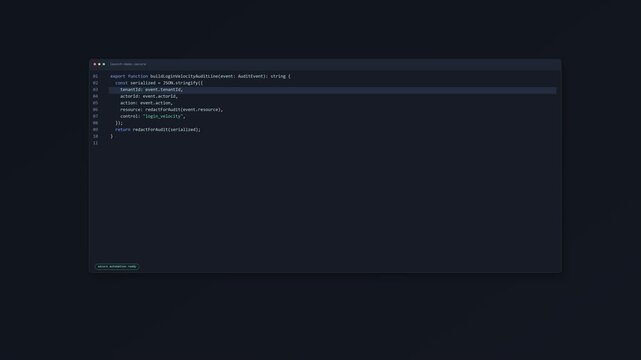Click the "const" keyword on line 02

[121, 83]
